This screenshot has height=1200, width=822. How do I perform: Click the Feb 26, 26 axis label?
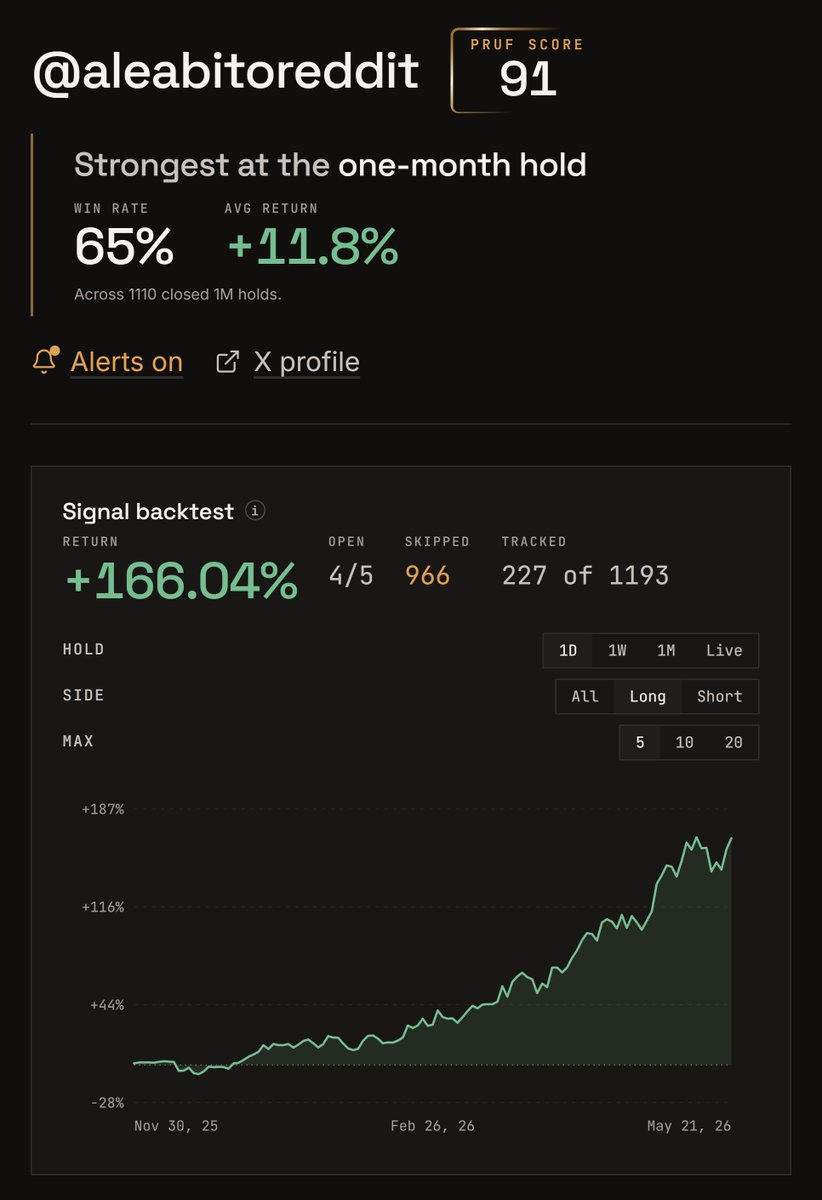433,1126
